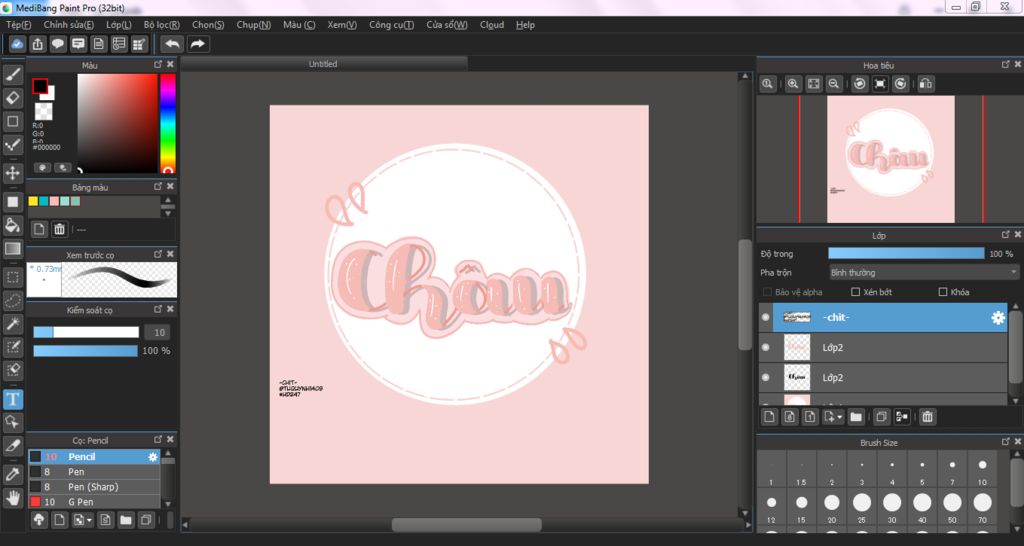1024x546 pixels.
Task: Detach the Màu panel with float icon
Action: 157,65
